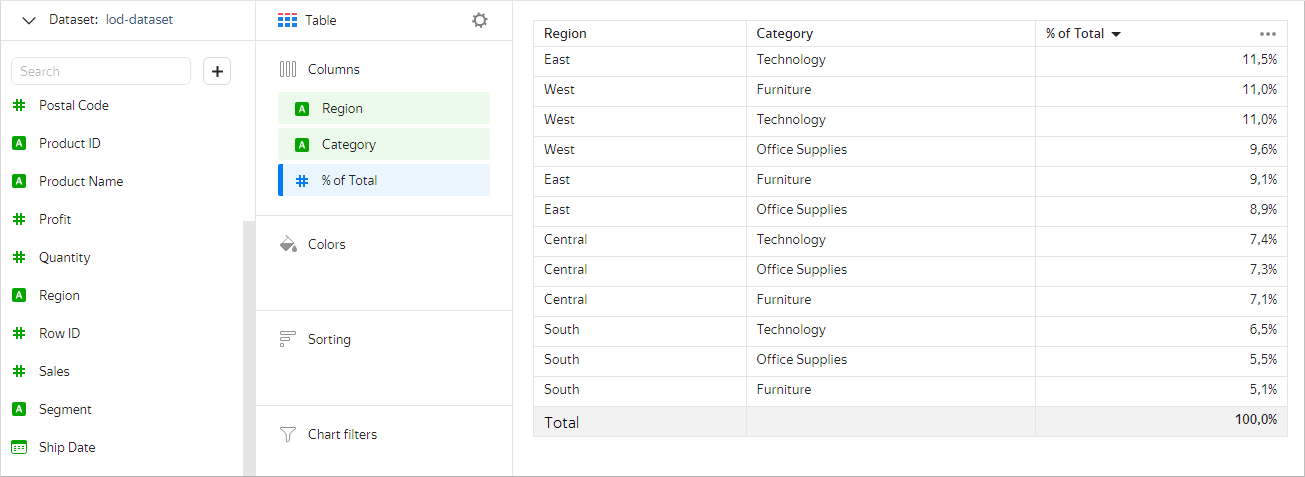Open the Table chart type selector
The height and width of the screenshot is (477, 1305).
coord(321,20)
